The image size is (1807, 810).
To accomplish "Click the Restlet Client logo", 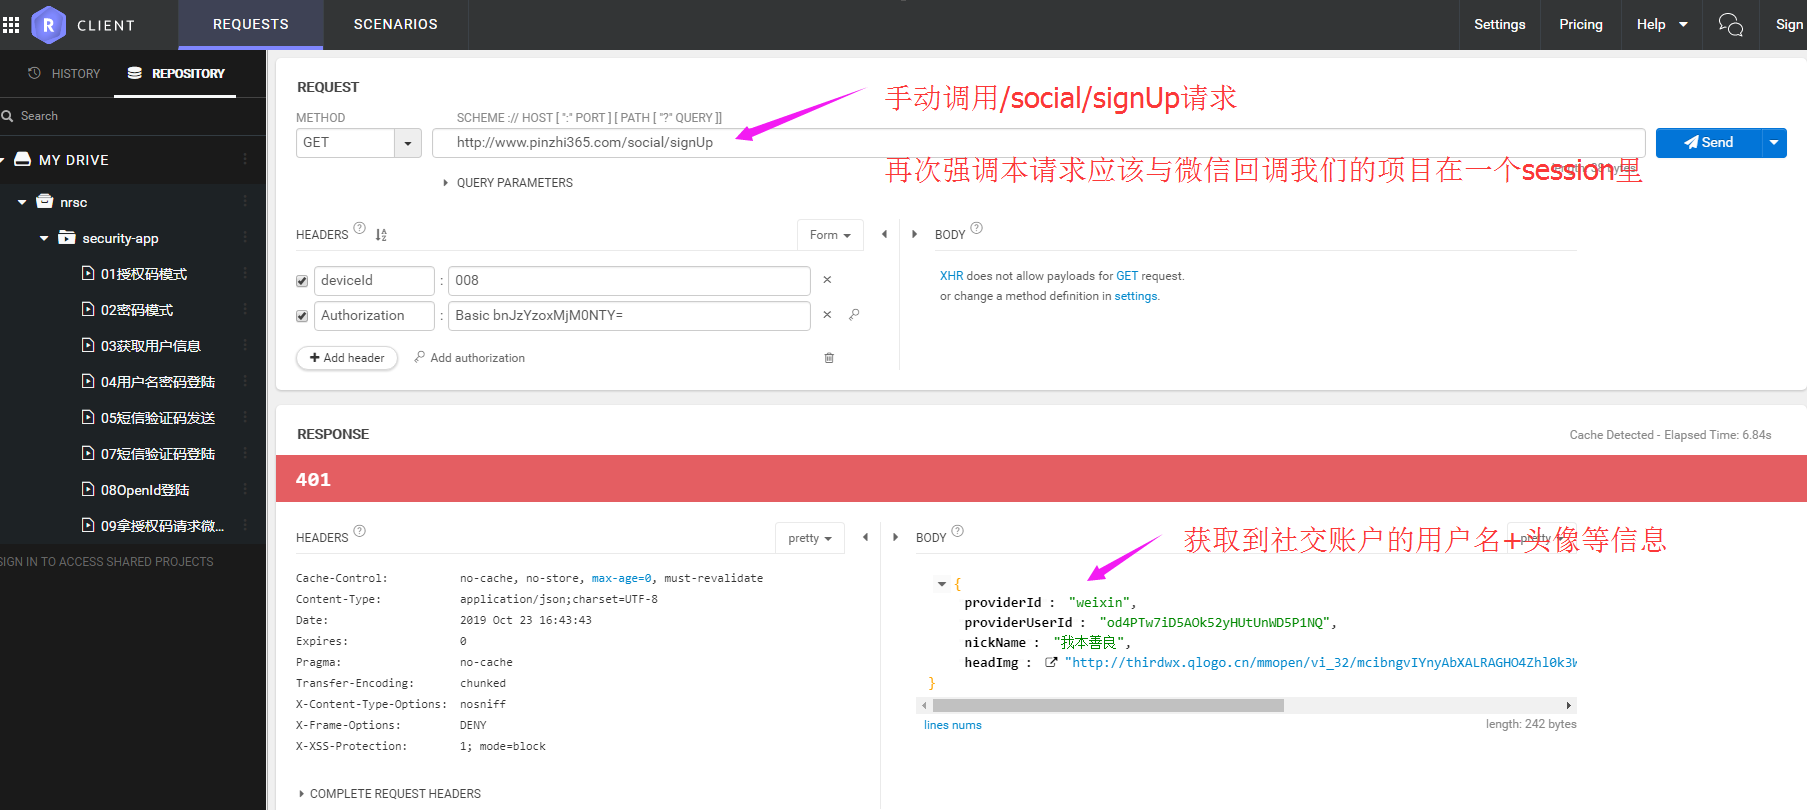I will point(48,25).
